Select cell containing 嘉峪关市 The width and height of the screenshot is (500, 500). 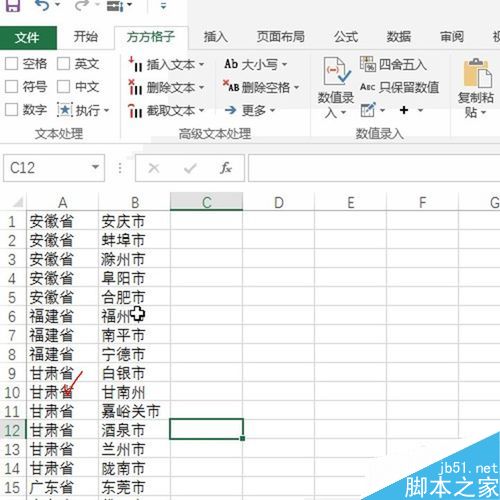[x=135, y=411]
